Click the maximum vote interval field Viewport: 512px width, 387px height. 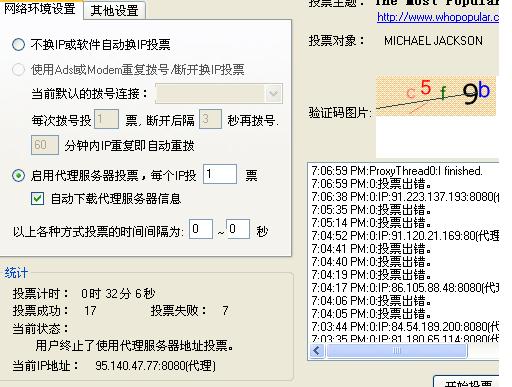238,229
